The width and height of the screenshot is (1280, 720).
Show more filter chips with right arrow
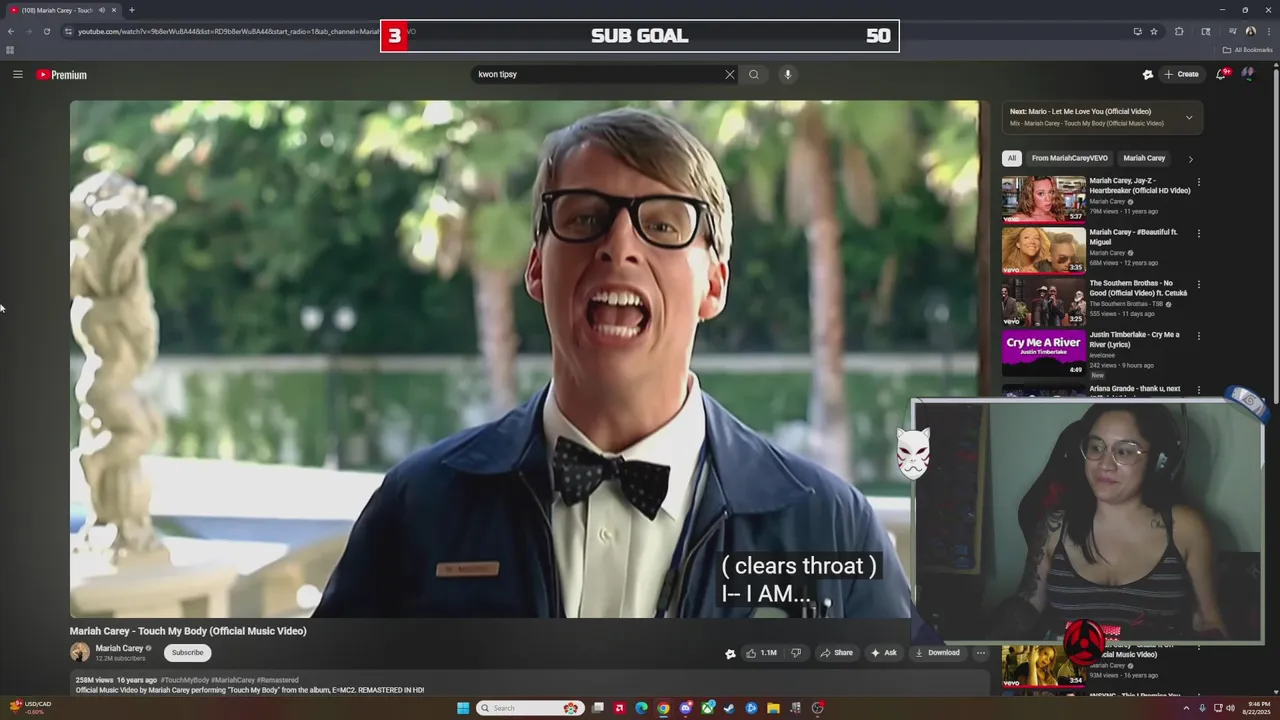point(1190,158)
